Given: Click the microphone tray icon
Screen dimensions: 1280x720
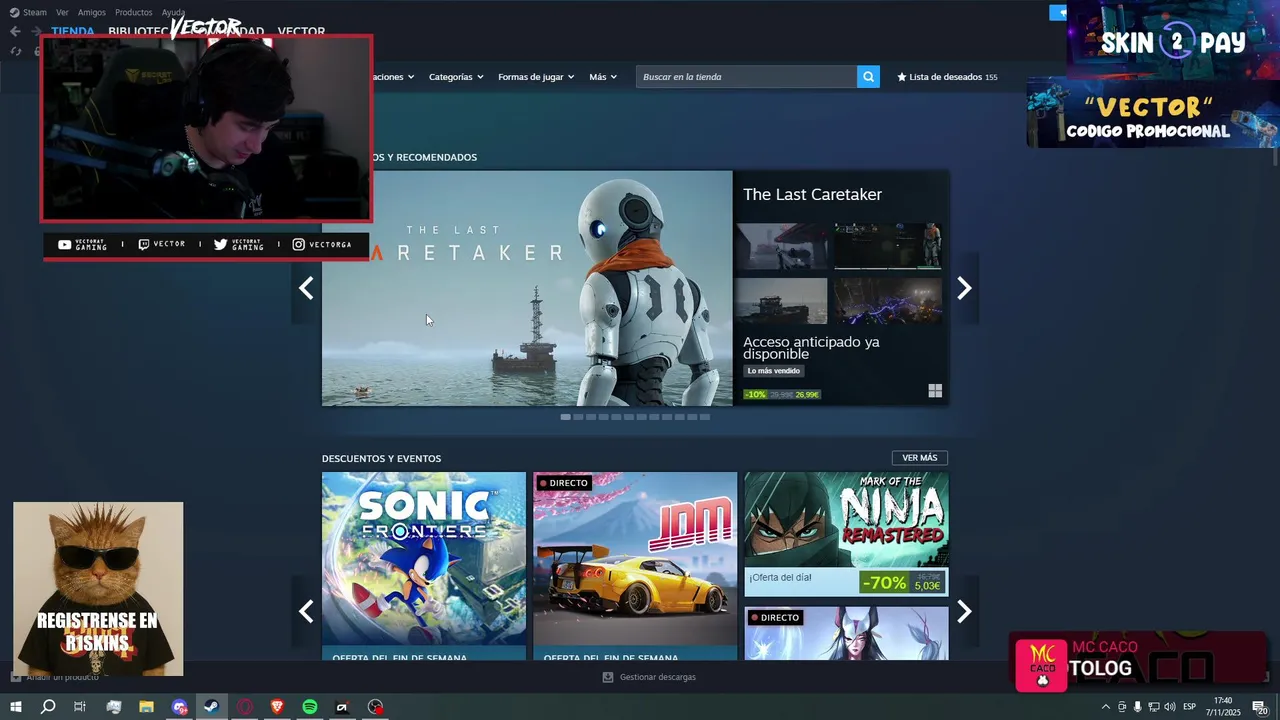Looking at the screenshot, I should point(1137,707).
